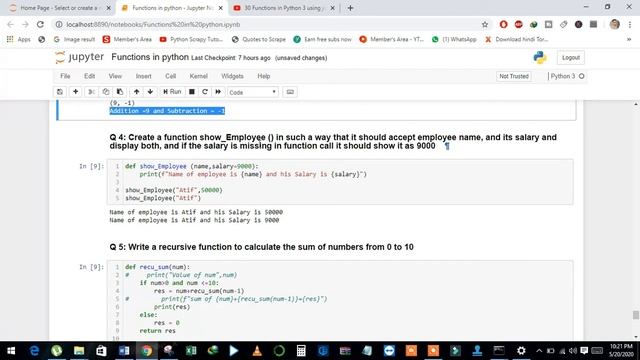
Task: Open the Python Scrapy Tuto bookmark
Action: 191,40
